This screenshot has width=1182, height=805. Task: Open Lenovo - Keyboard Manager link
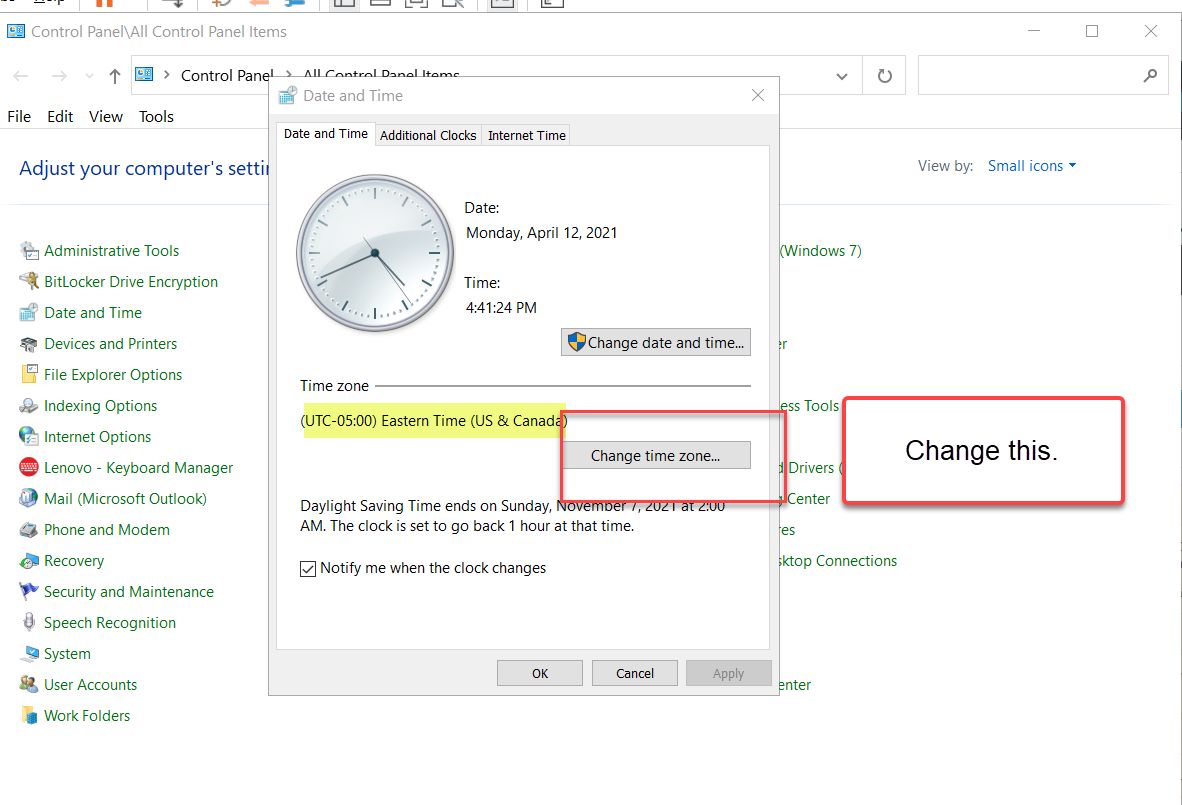pos(139,467)
